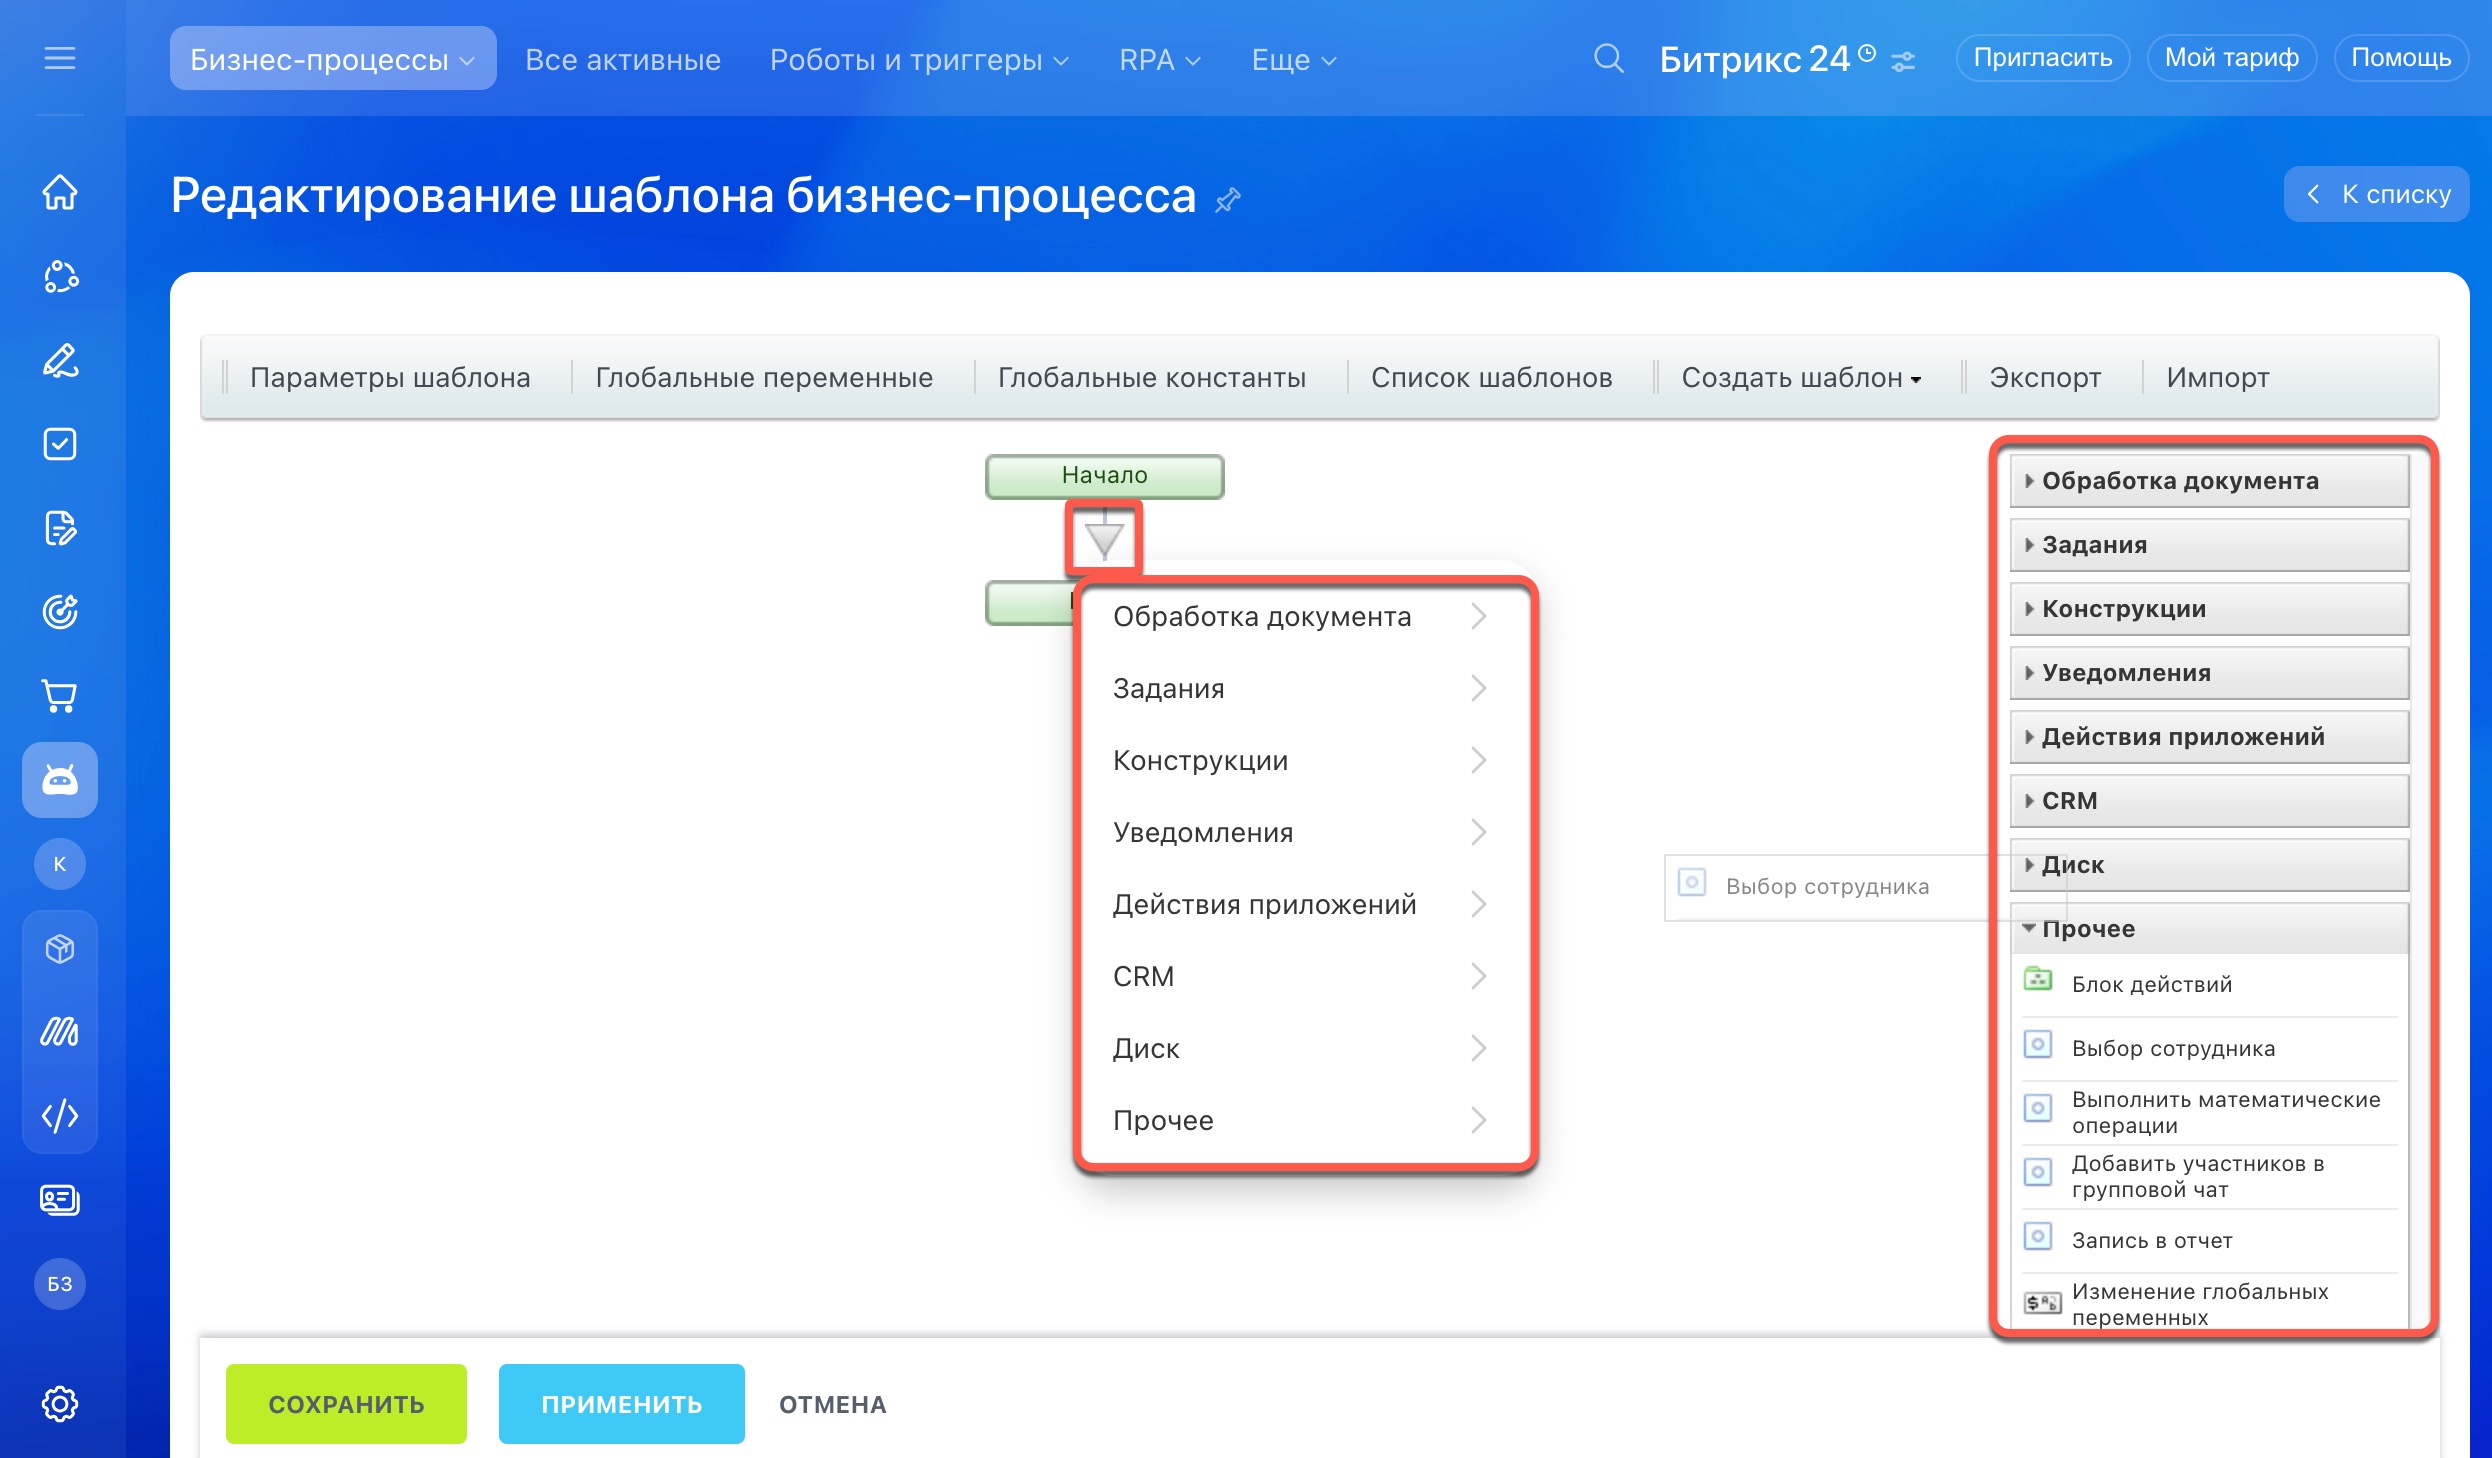Expand the Действия приложений panel section
Screen dimensions: 2492x1458
2209,737
